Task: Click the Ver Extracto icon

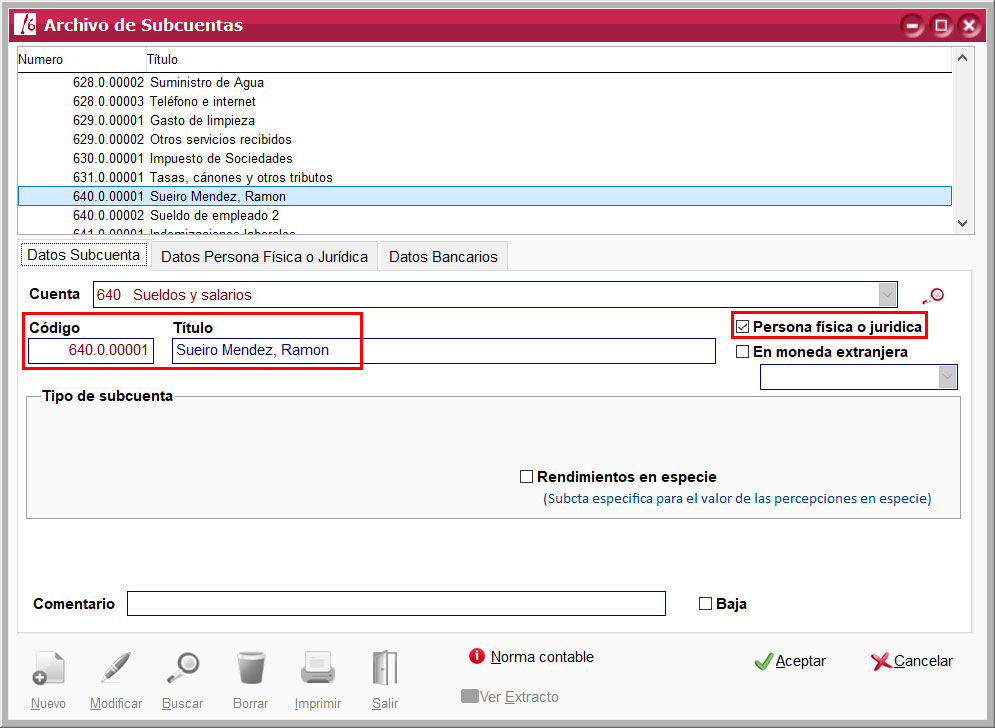Action: [x=470, y=696]
